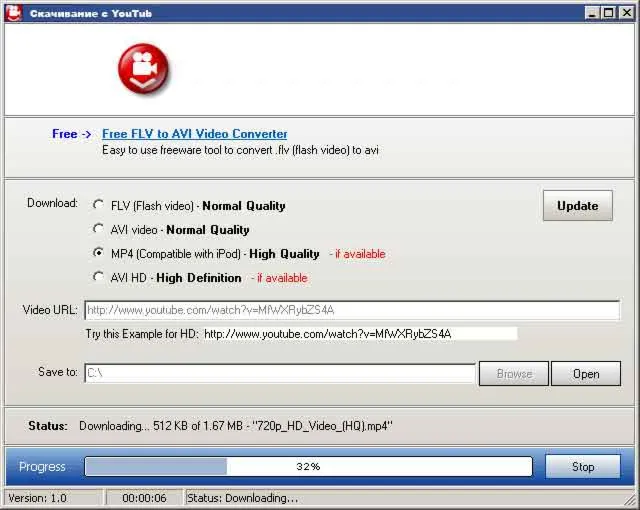This screenshot has height=510, width=640.
Task: Select AVI video Normal Quality option
Action: [x=98, y=228]
